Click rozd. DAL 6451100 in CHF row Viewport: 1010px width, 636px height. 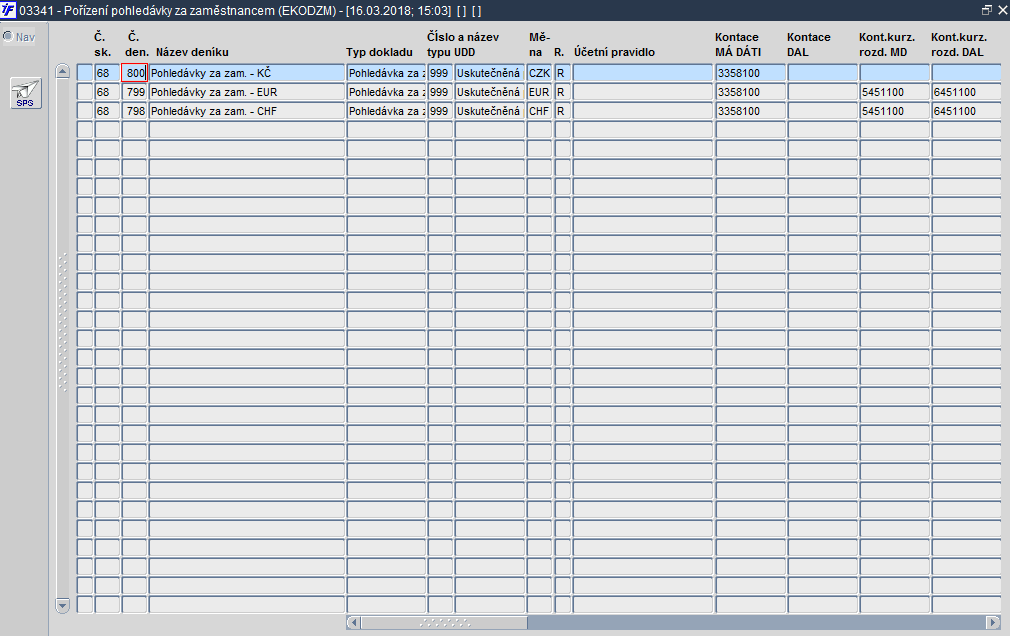(x=966, y=111)
